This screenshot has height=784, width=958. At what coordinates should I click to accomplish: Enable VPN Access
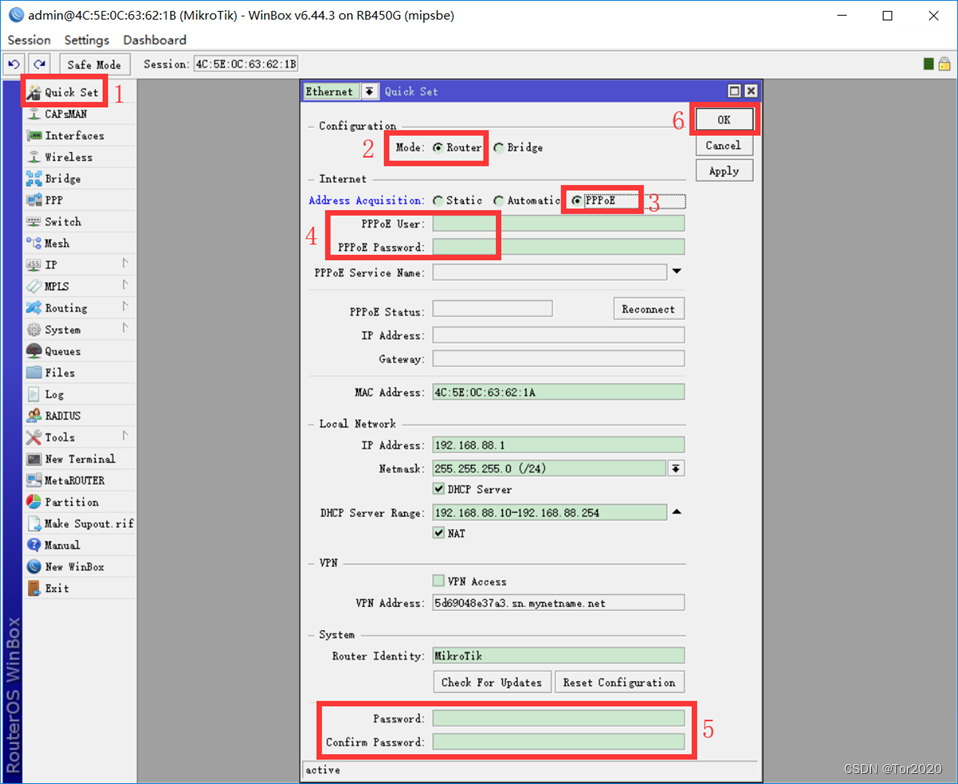(x=439, y=581)
